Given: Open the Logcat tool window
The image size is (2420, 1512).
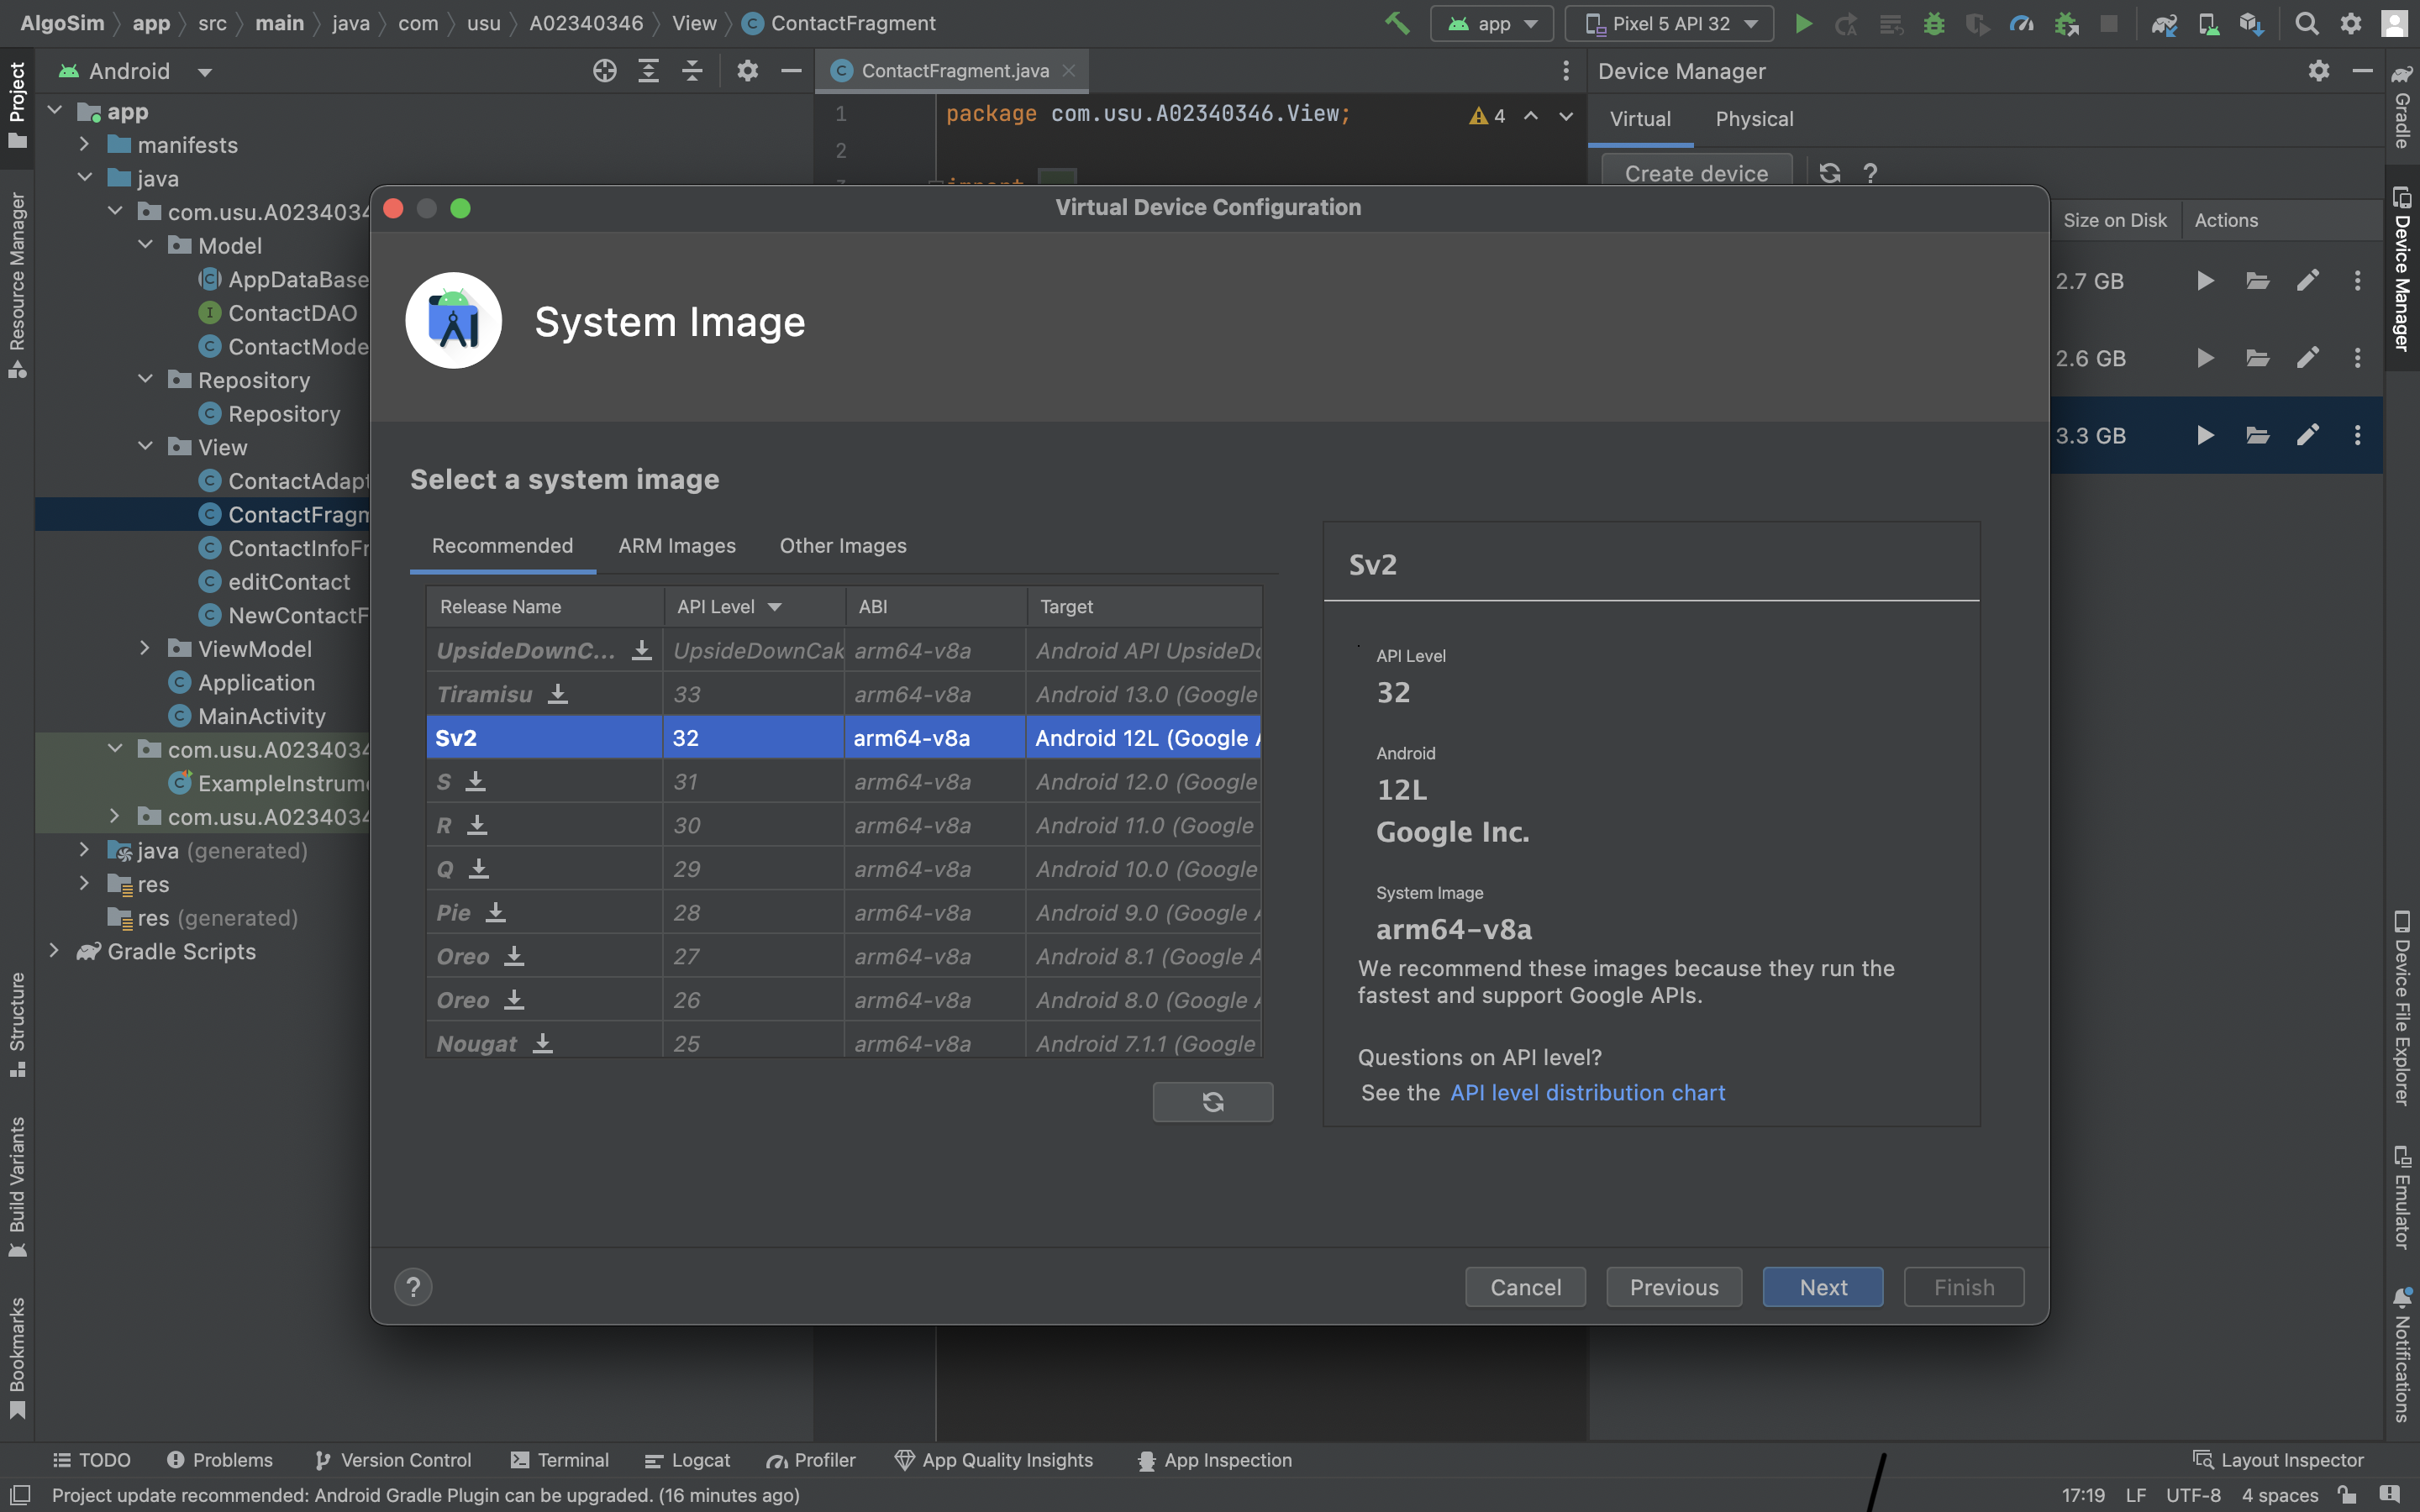Looking at the screenshot, I should tap(688, 1460).
